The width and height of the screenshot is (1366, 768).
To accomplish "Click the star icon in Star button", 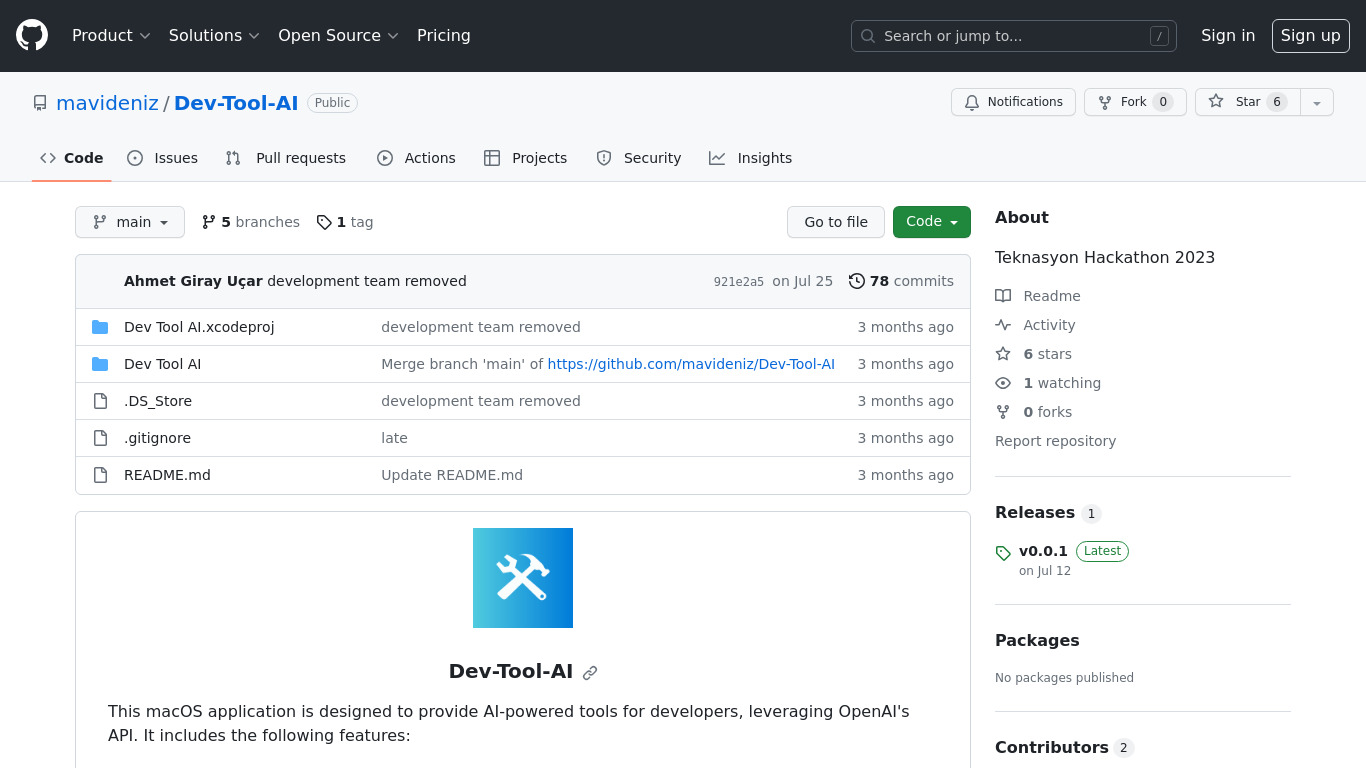I will [x=1216, y=101].
